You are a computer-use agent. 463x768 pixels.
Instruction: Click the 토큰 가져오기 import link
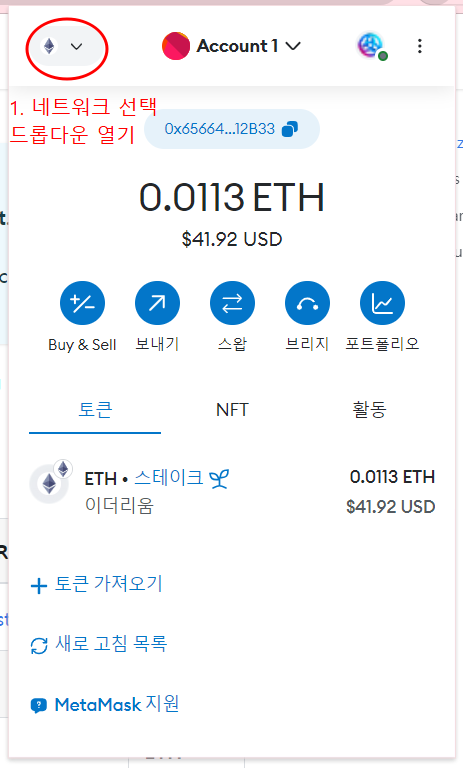point(96,584)
